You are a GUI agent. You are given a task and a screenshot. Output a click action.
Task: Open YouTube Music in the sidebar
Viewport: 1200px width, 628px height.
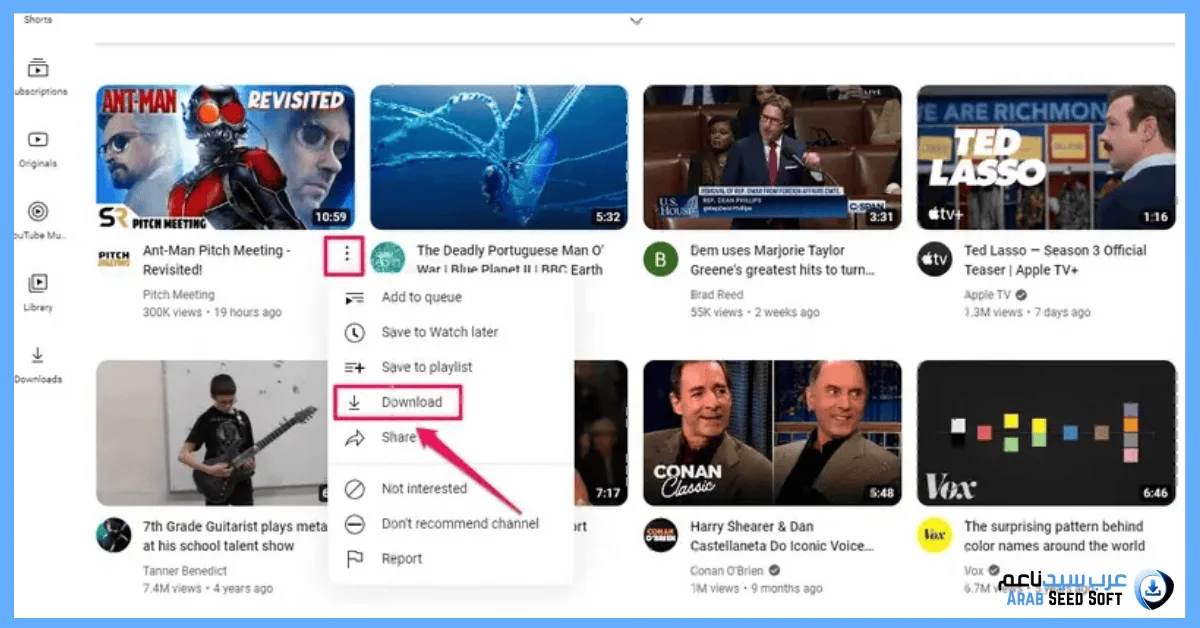pyautogui.click(x=38, y=213)
